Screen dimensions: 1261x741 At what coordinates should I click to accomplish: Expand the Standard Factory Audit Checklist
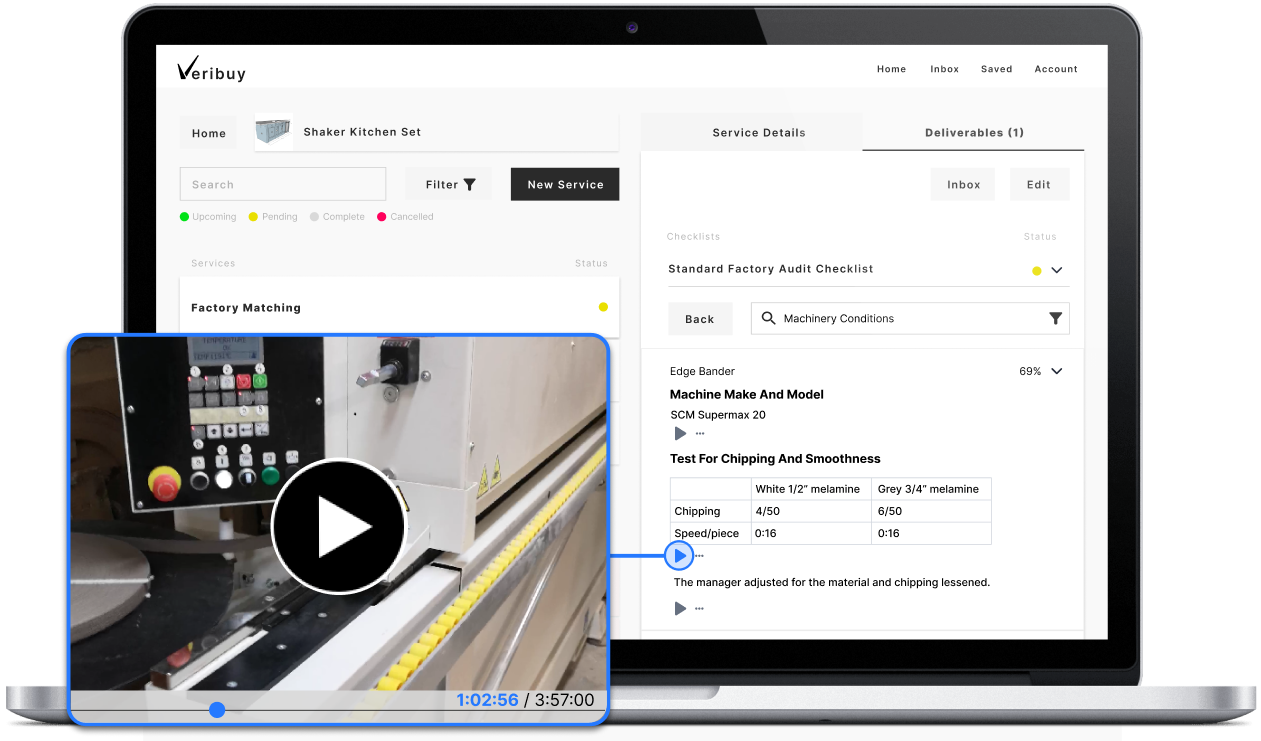1057,270
